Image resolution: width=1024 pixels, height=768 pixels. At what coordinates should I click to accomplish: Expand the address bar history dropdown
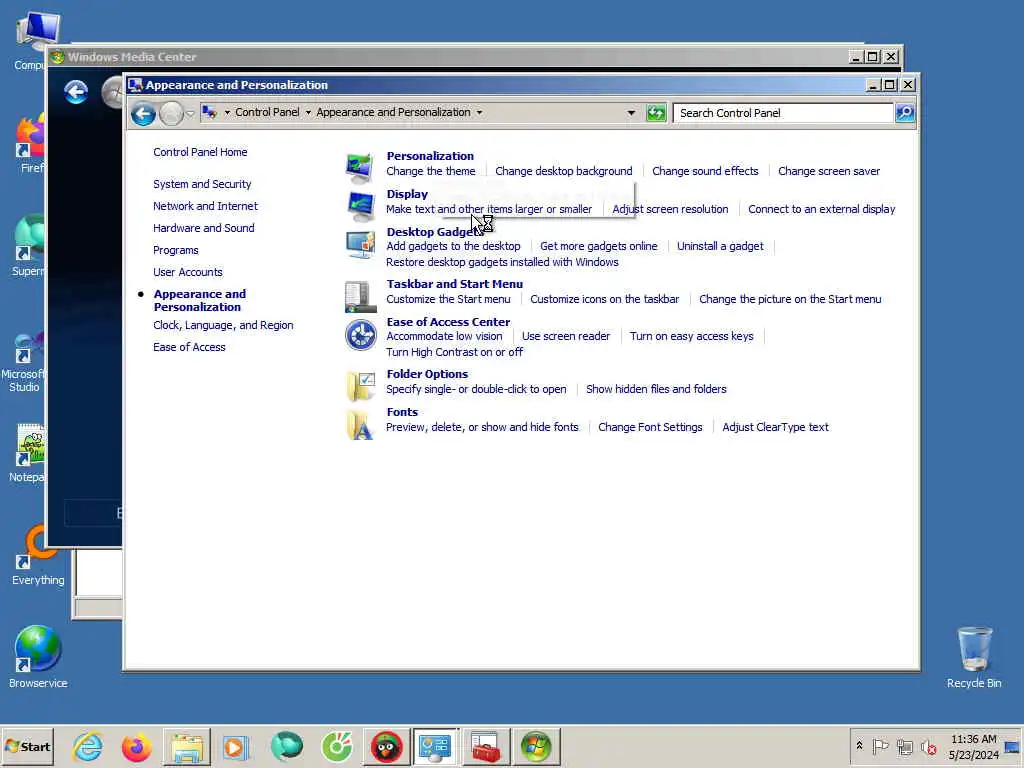click(x=631, y=113)
